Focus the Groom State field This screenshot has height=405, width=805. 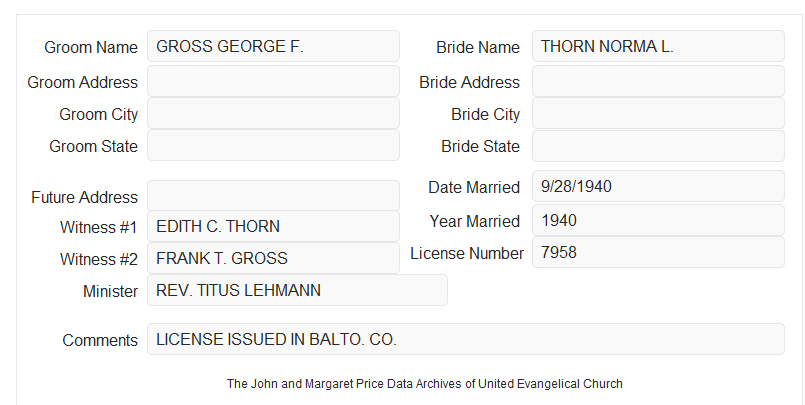point(273,145)
